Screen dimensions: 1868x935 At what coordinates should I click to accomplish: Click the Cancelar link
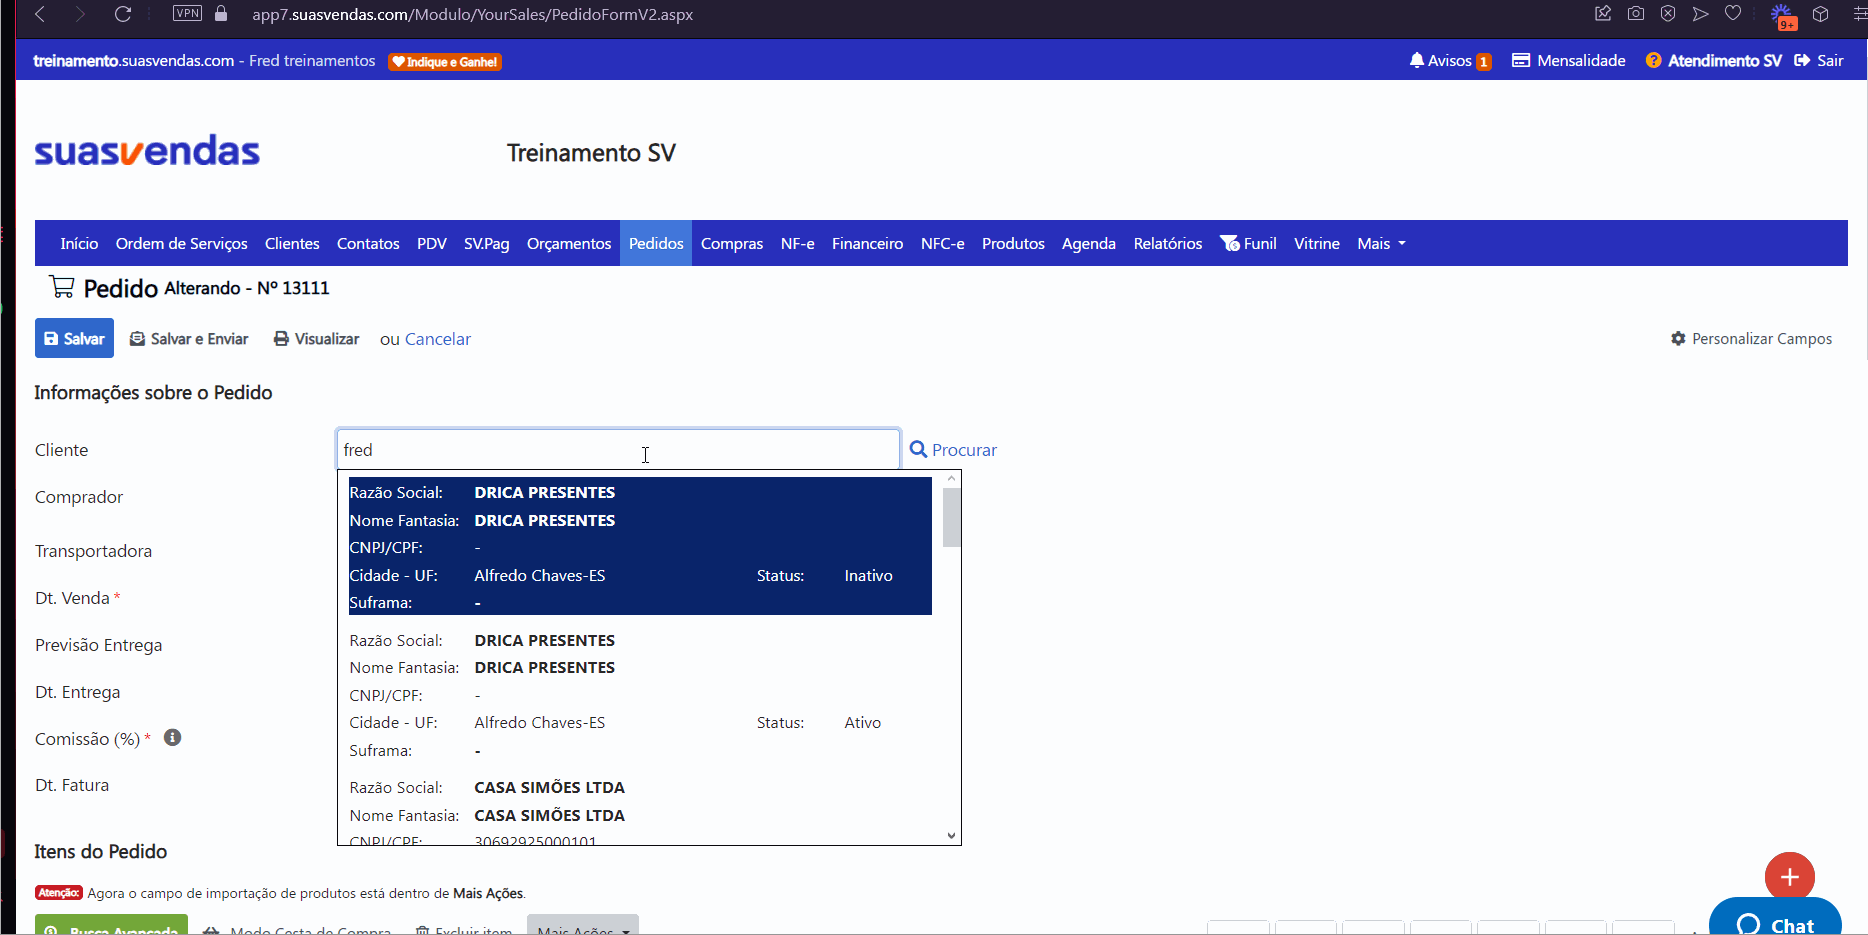[438, 339]
